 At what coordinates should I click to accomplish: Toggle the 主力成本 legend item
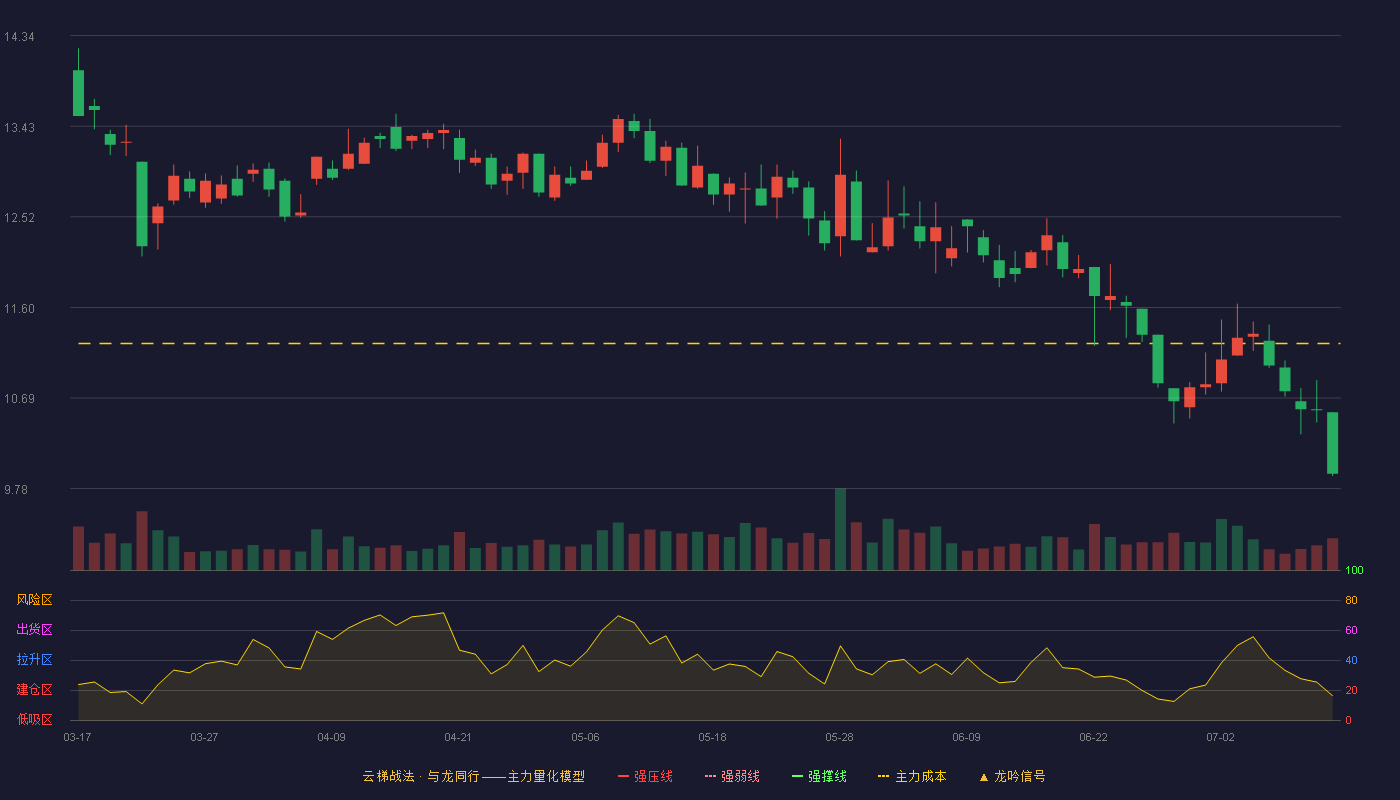pos(912,776)
